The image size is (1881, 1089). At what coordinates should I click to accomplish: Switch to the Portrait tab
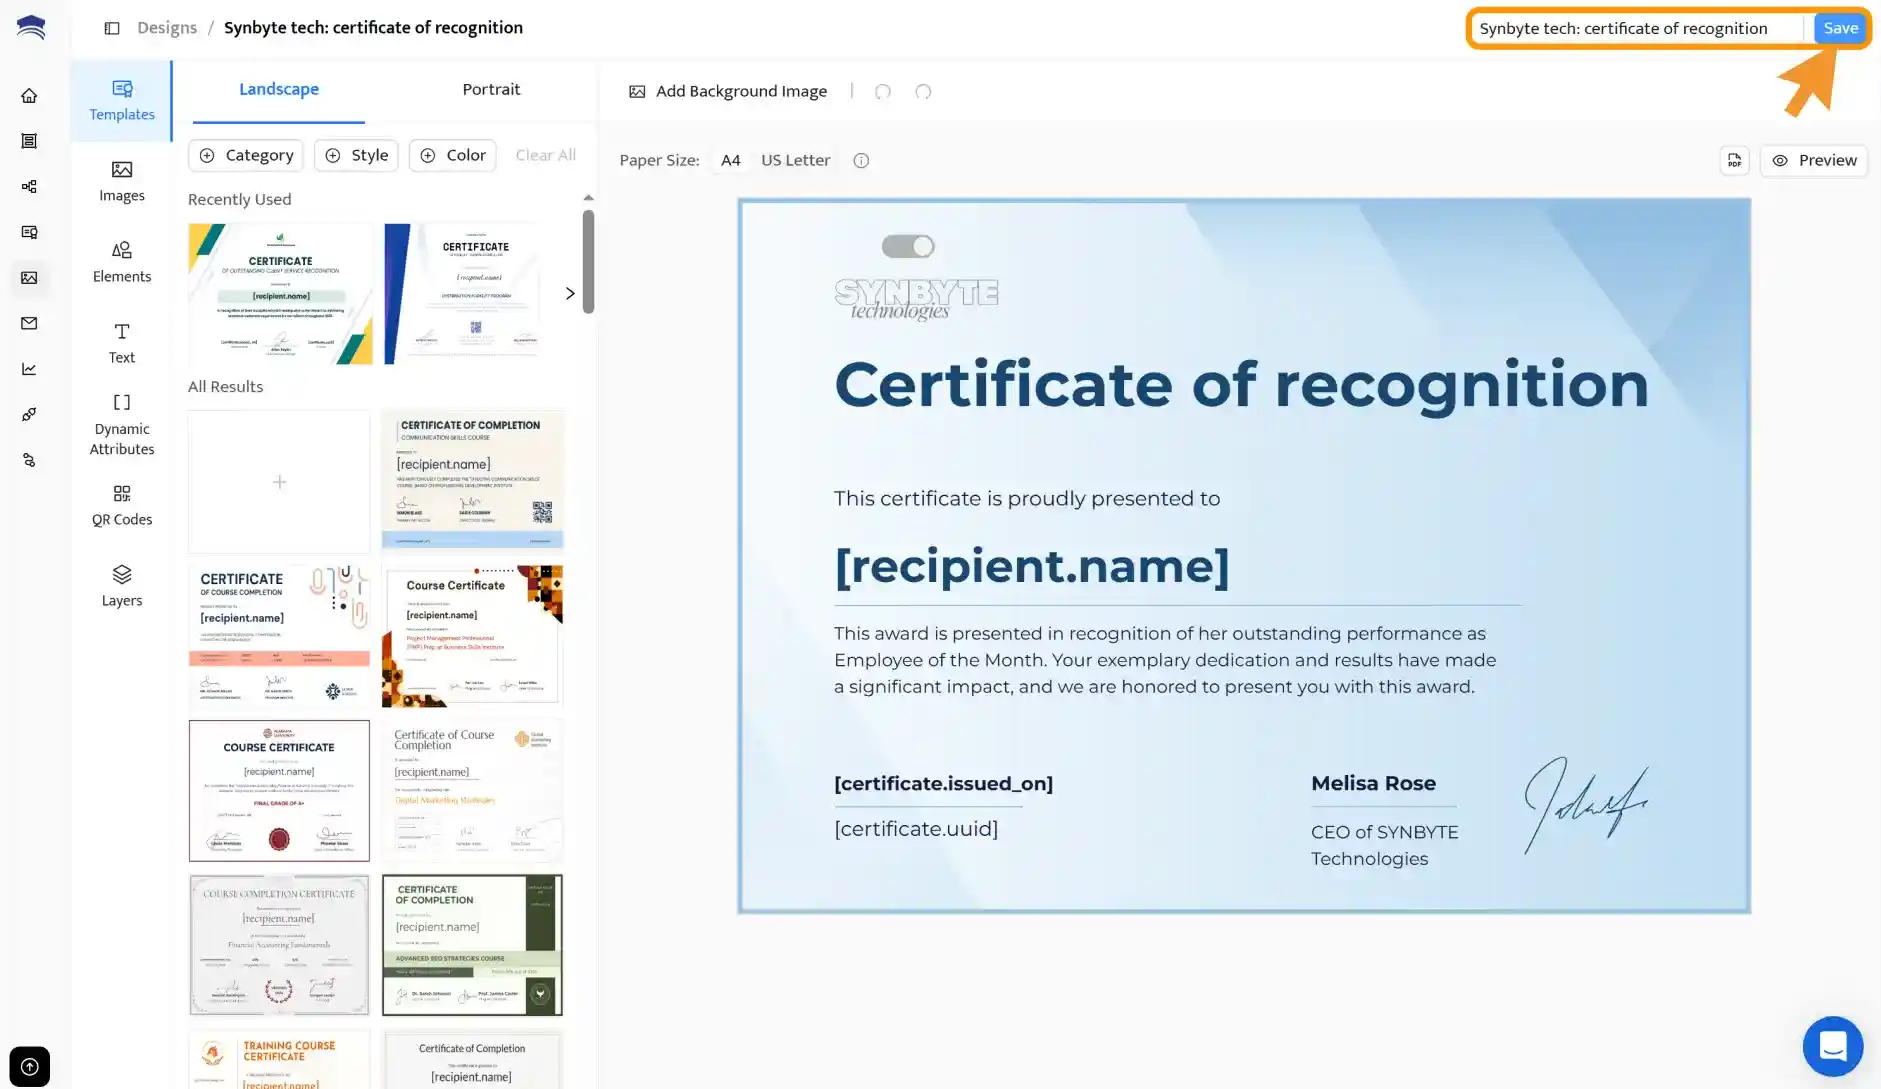click(491, 89)
